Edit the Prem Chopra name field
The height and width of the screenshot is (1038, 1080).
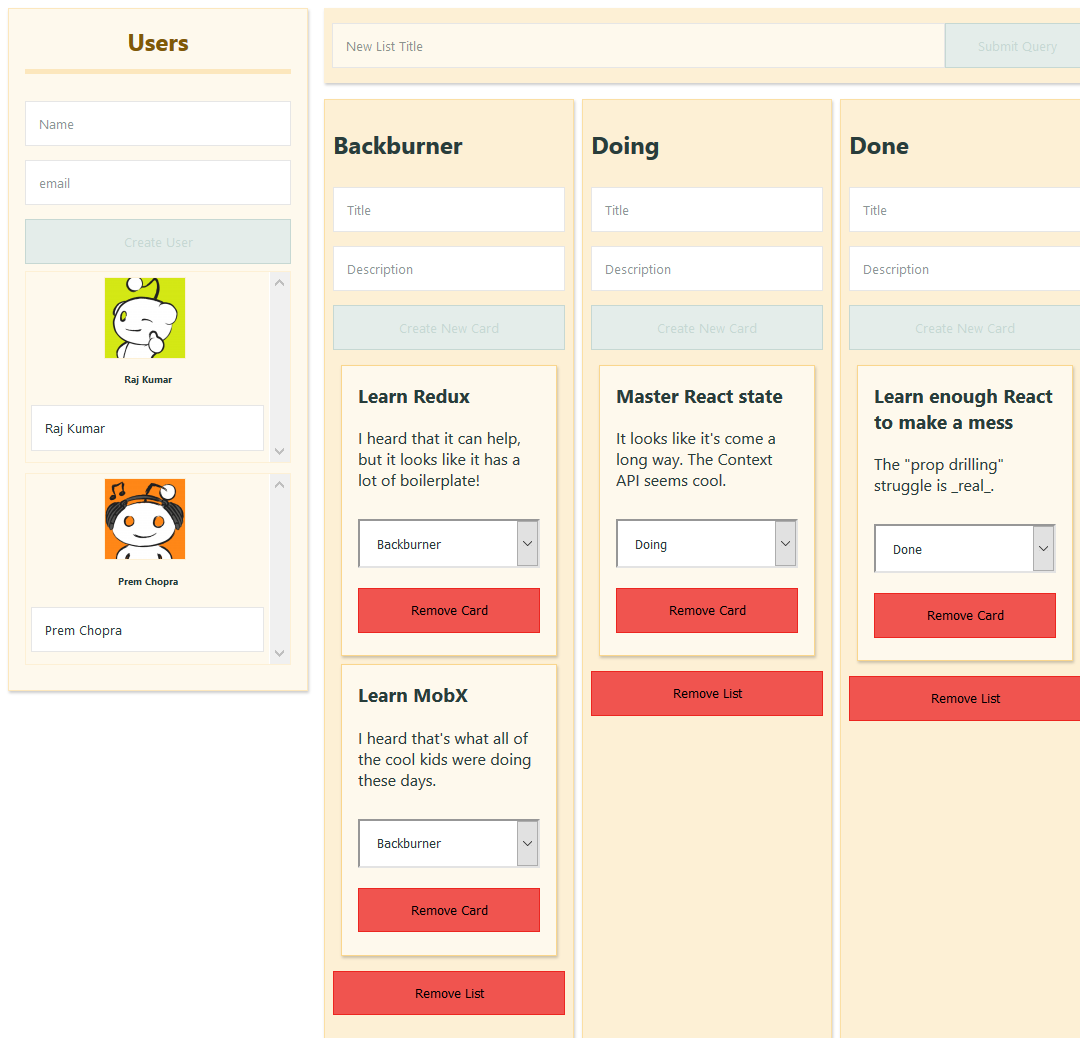click(x=147, y=630)
